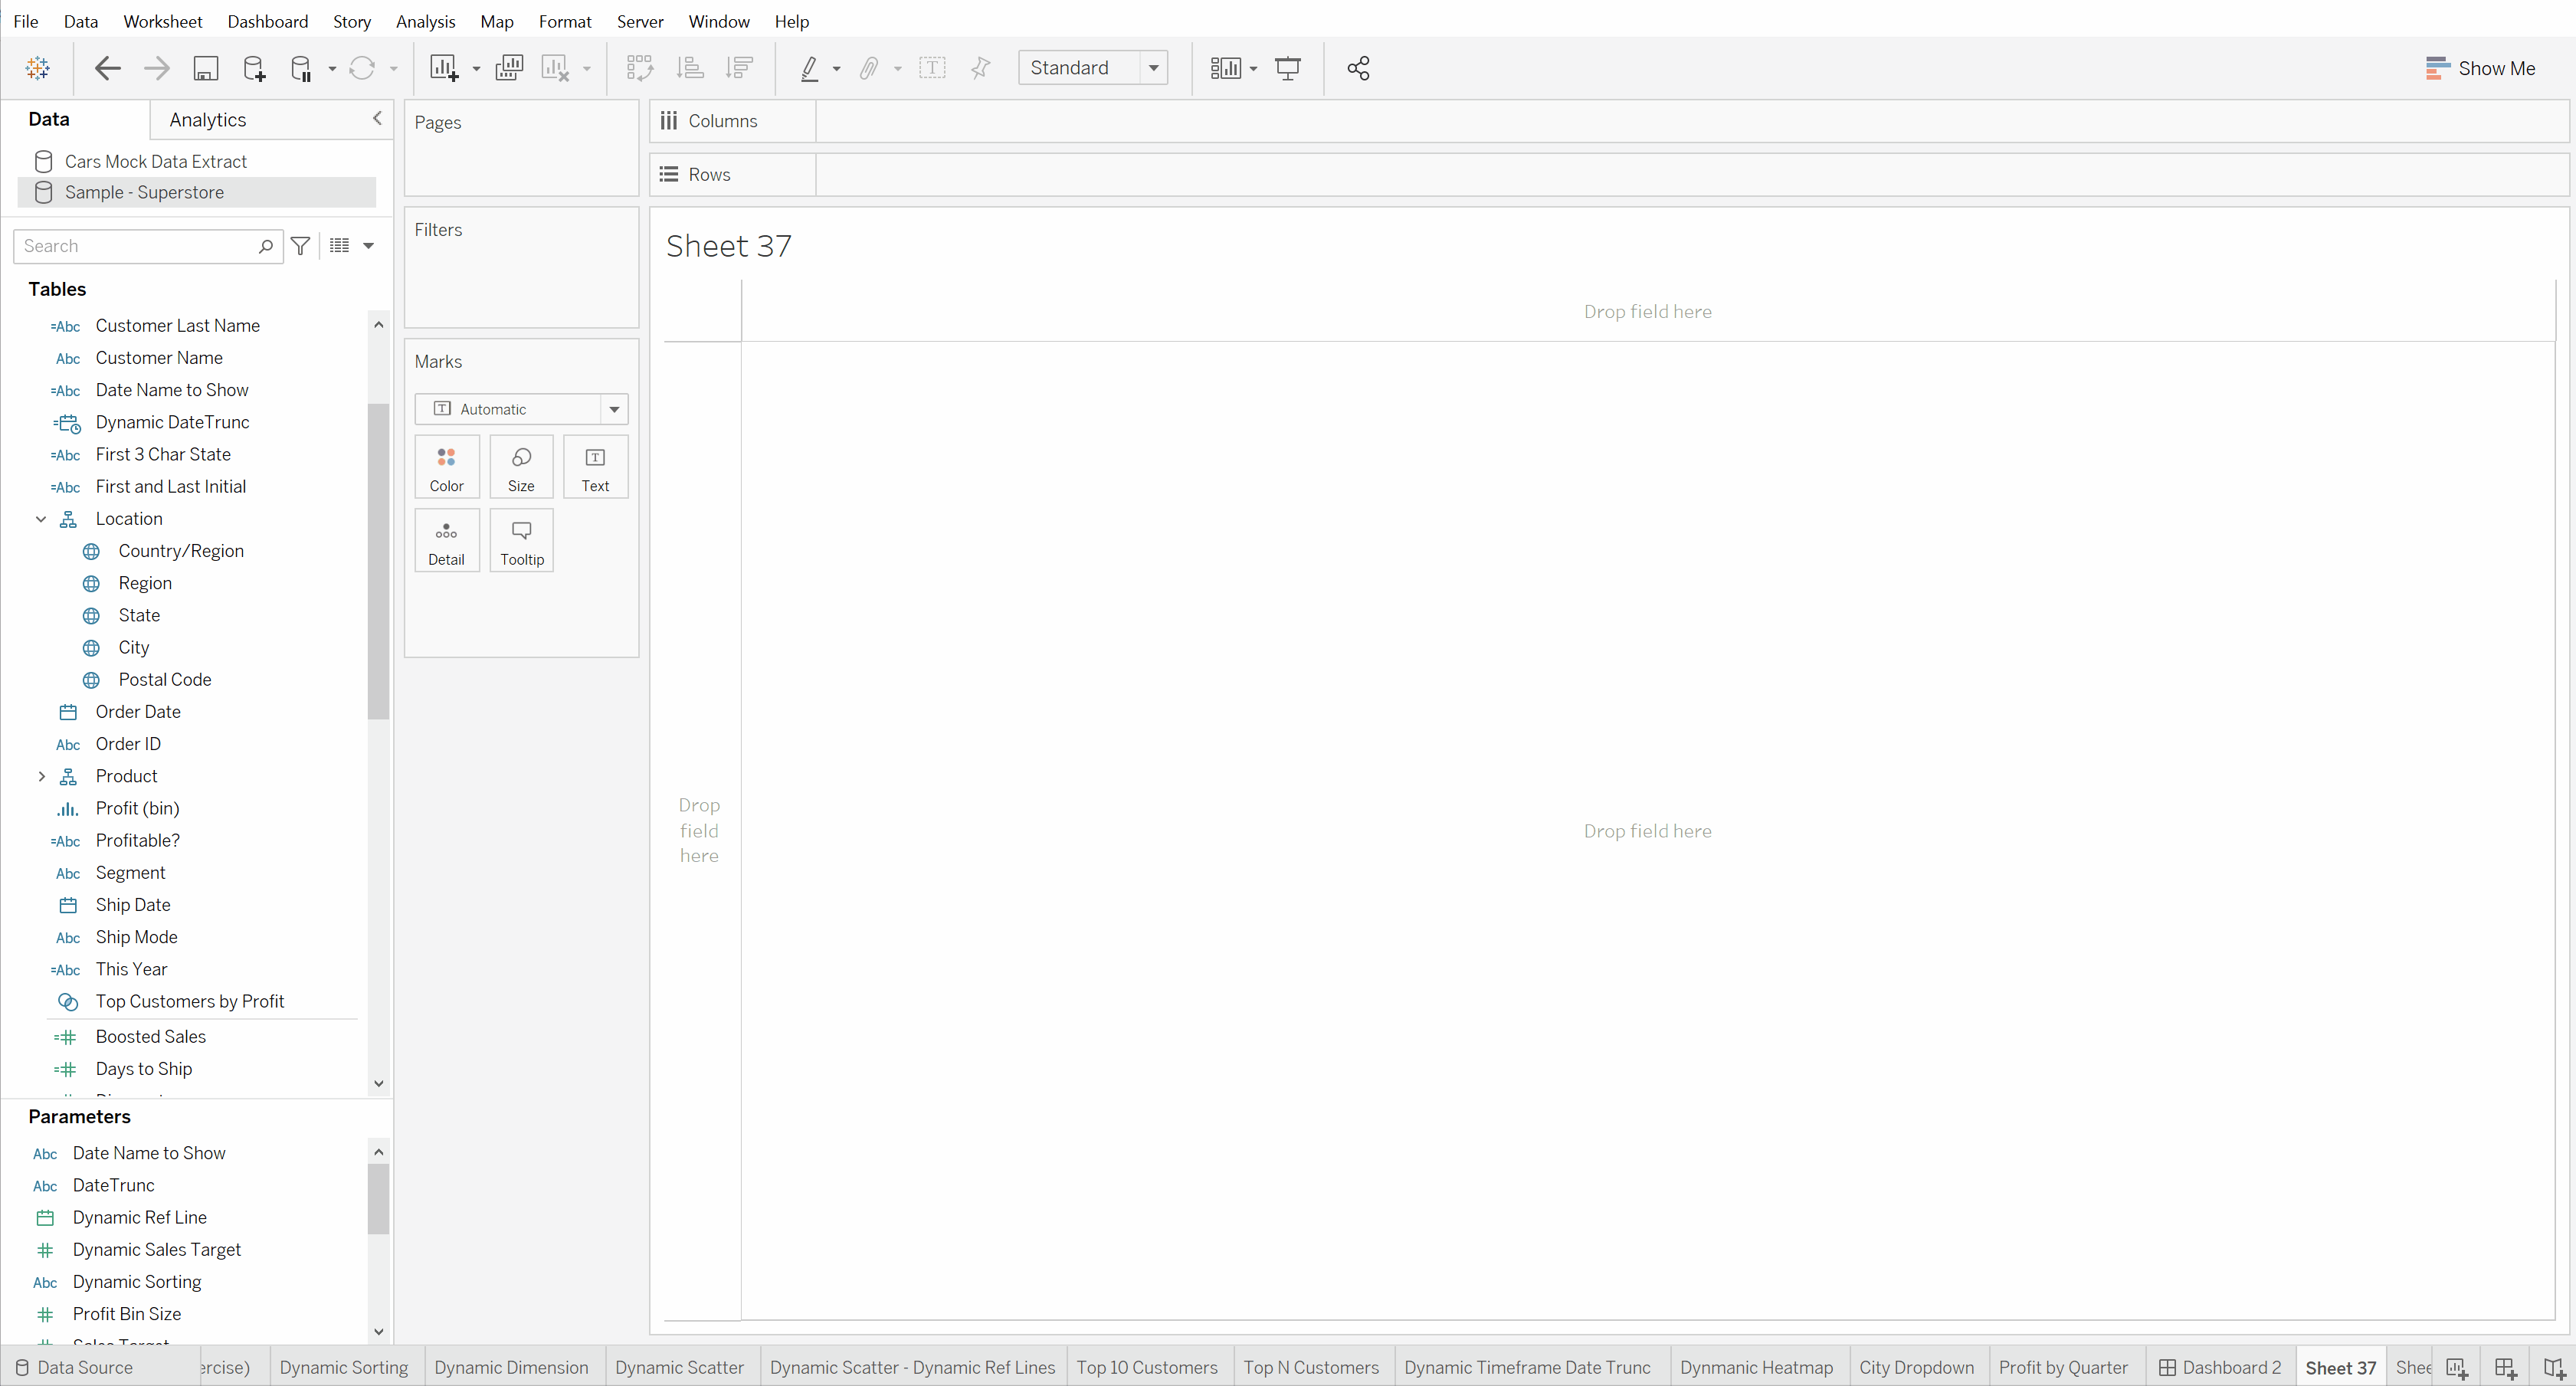The height and width of the screenshot is (1386, 2576).
Task: Open the Format menu
Action: pos(565,21)
